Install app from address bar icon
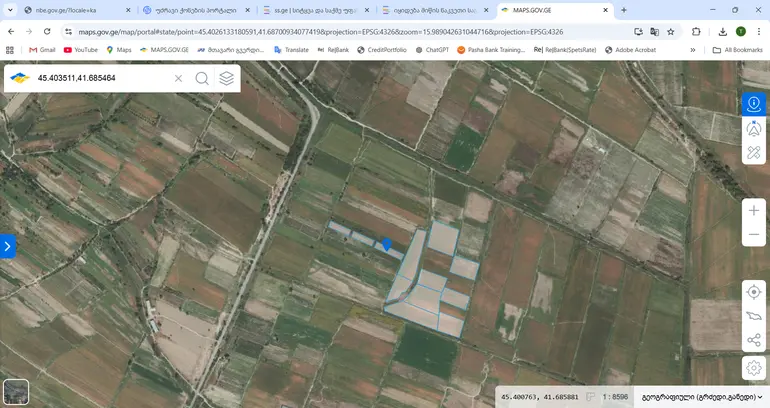The image size is (770, 408). (x=638, y=32)
